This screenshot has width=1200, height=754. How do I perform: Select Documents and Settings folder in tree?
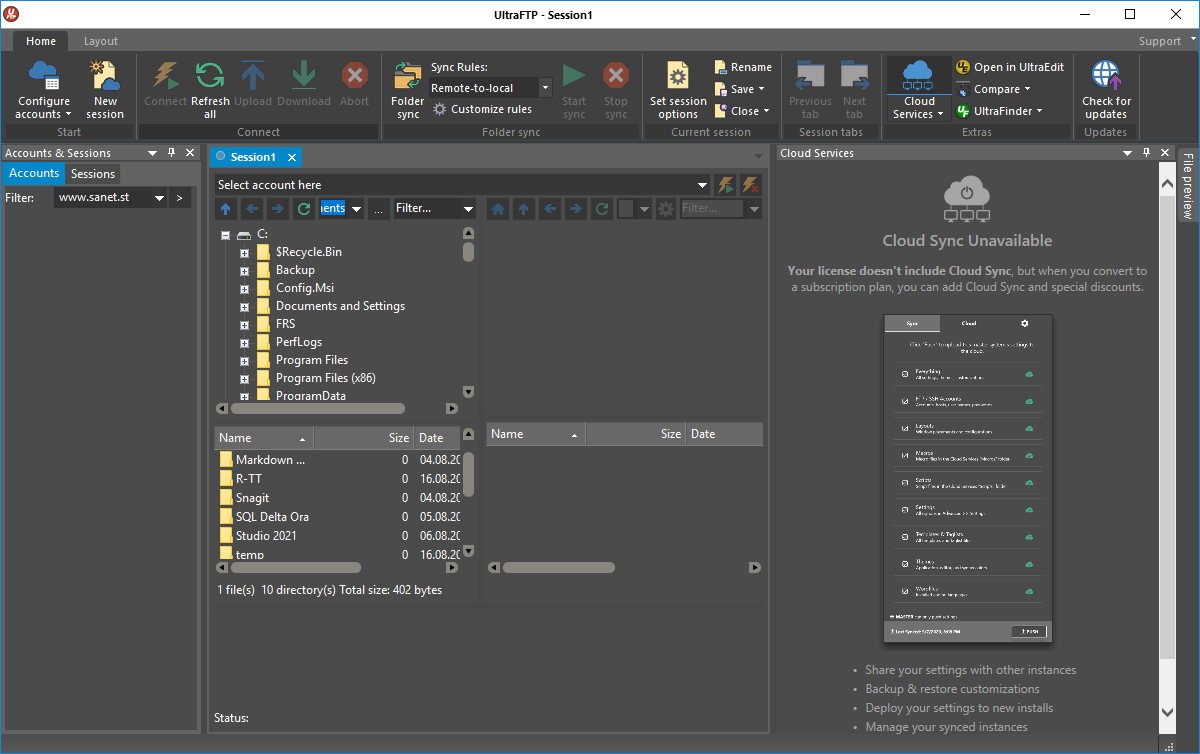point(340,306)
